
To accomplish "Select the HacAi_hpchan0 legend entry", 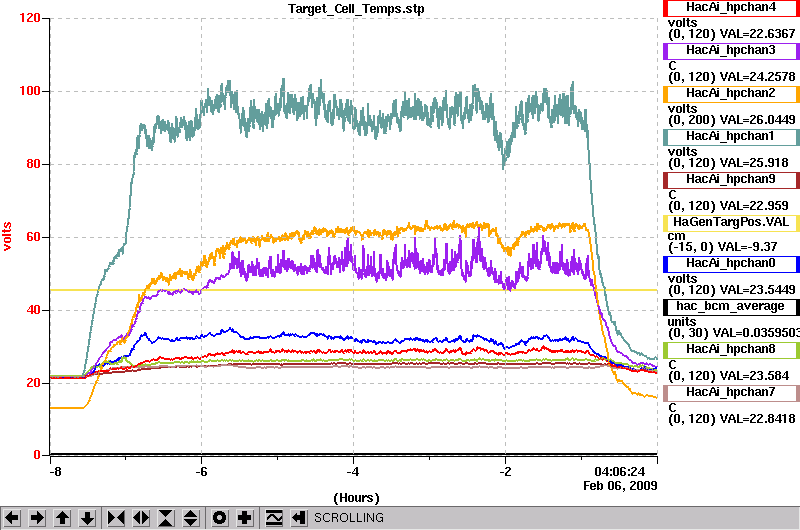I will click(731, 263).
